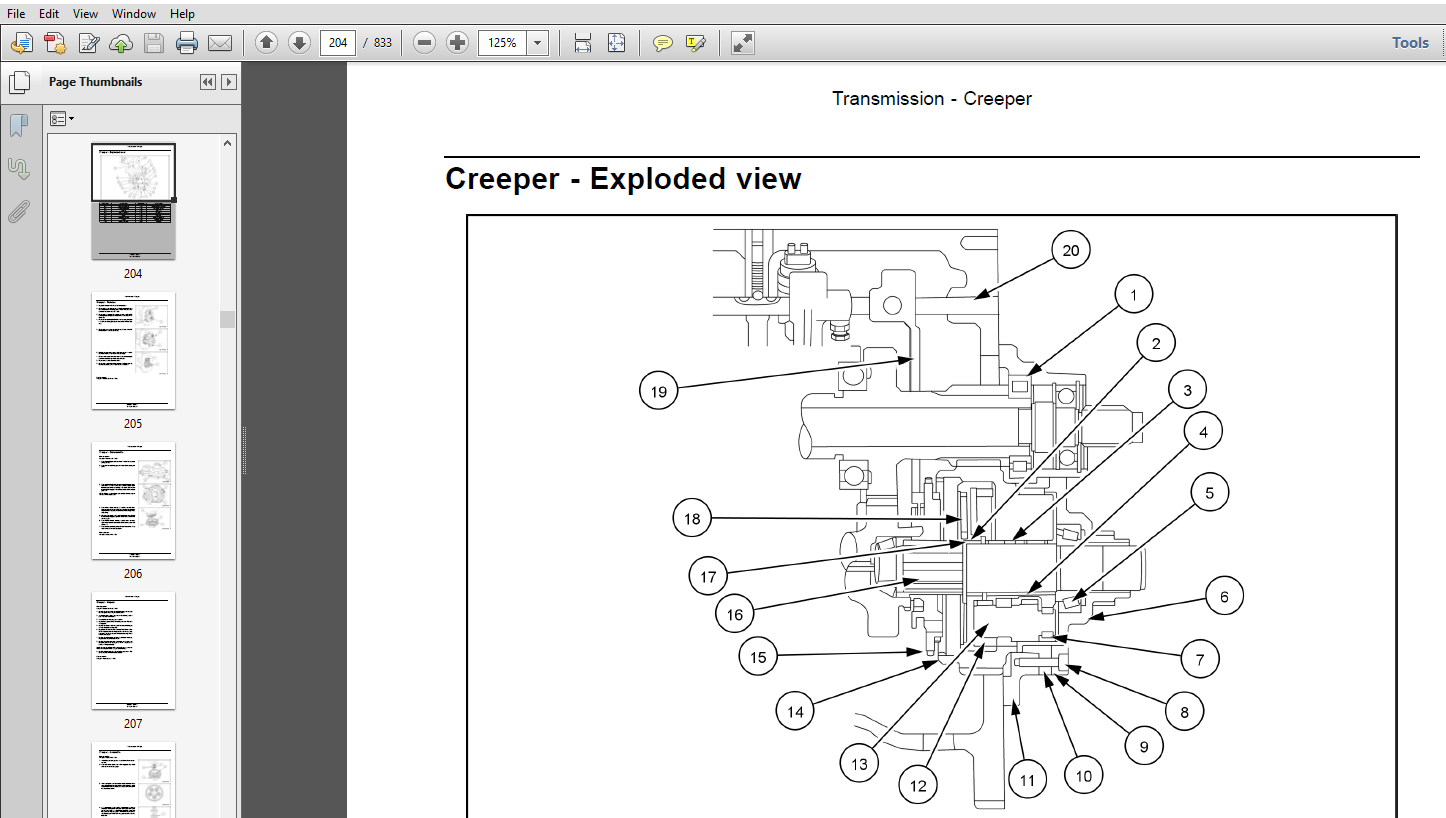This screenshot has width=1446, height=818.
Task: Open the Attachments paperclip panel
Action: 18,211
